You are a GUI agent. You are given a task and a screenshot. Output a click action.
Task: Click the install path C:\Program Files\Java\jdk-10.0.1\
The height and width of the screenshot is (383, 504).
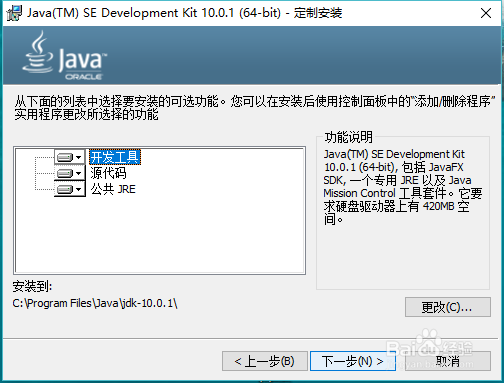[x=95, y=303]
